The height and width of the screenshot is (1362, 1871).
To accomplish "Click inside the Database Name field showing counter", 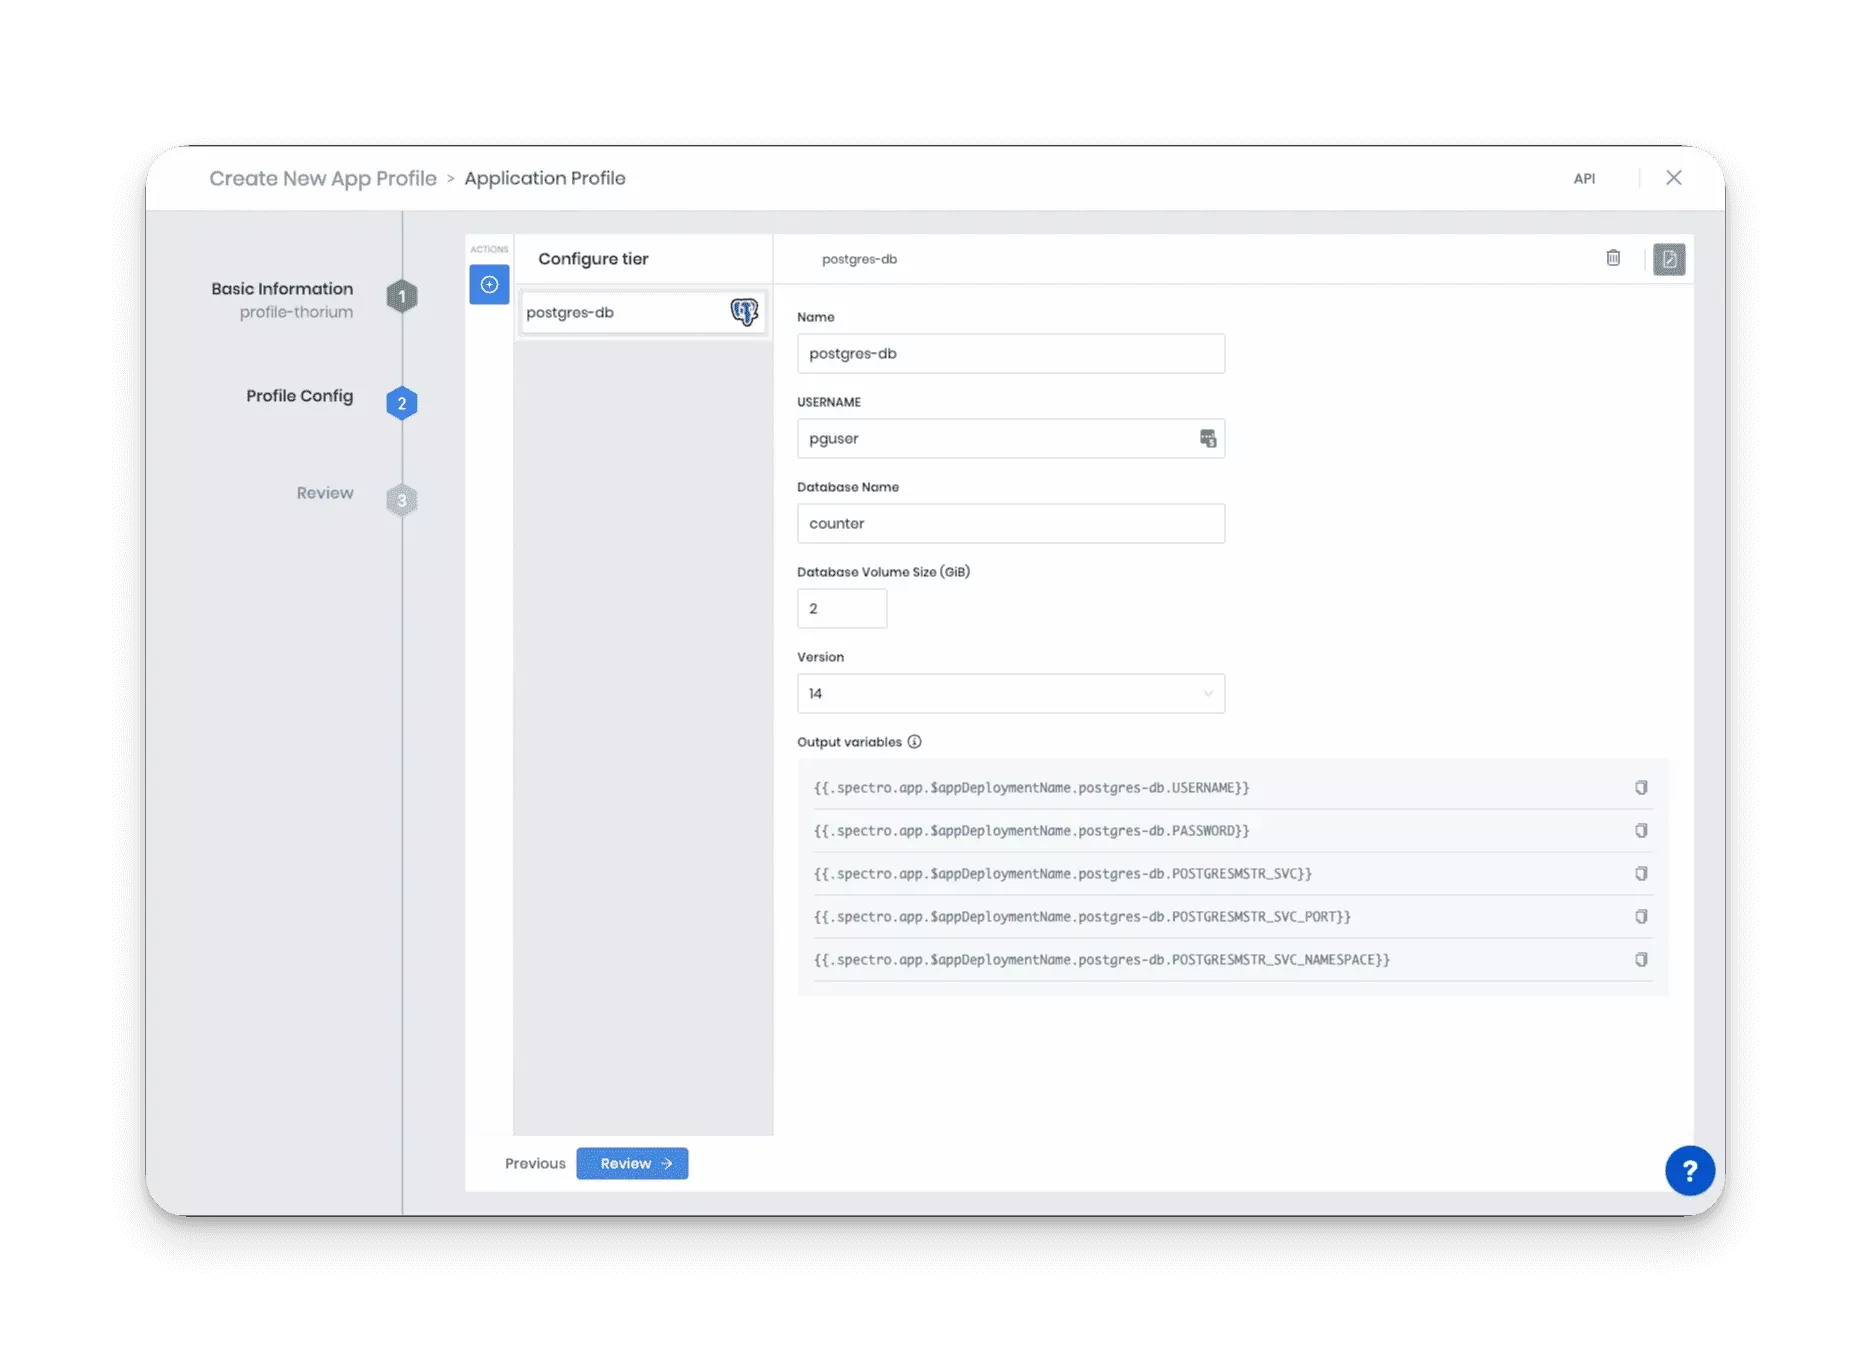I will pos(1010,523).
